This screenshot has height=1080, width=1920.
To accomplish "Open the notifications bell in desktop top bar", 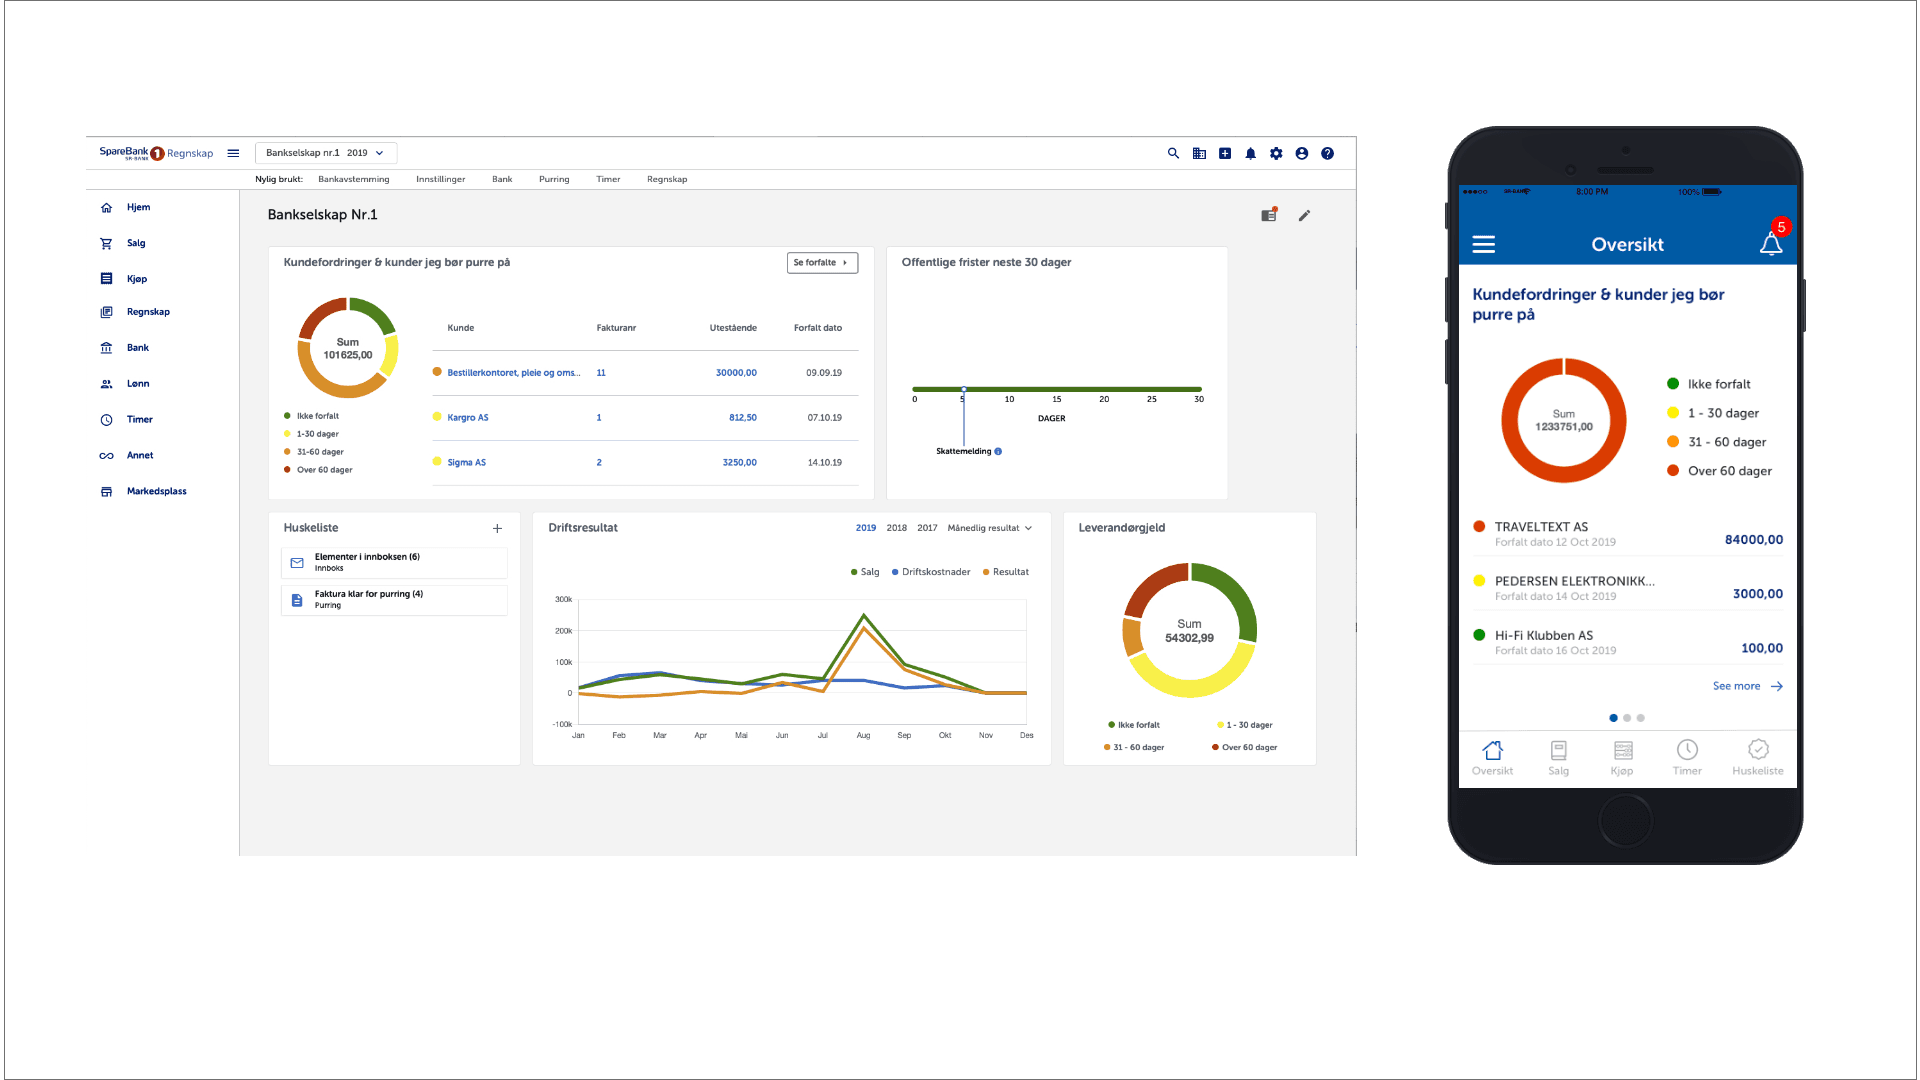I will pos(1250,153).
